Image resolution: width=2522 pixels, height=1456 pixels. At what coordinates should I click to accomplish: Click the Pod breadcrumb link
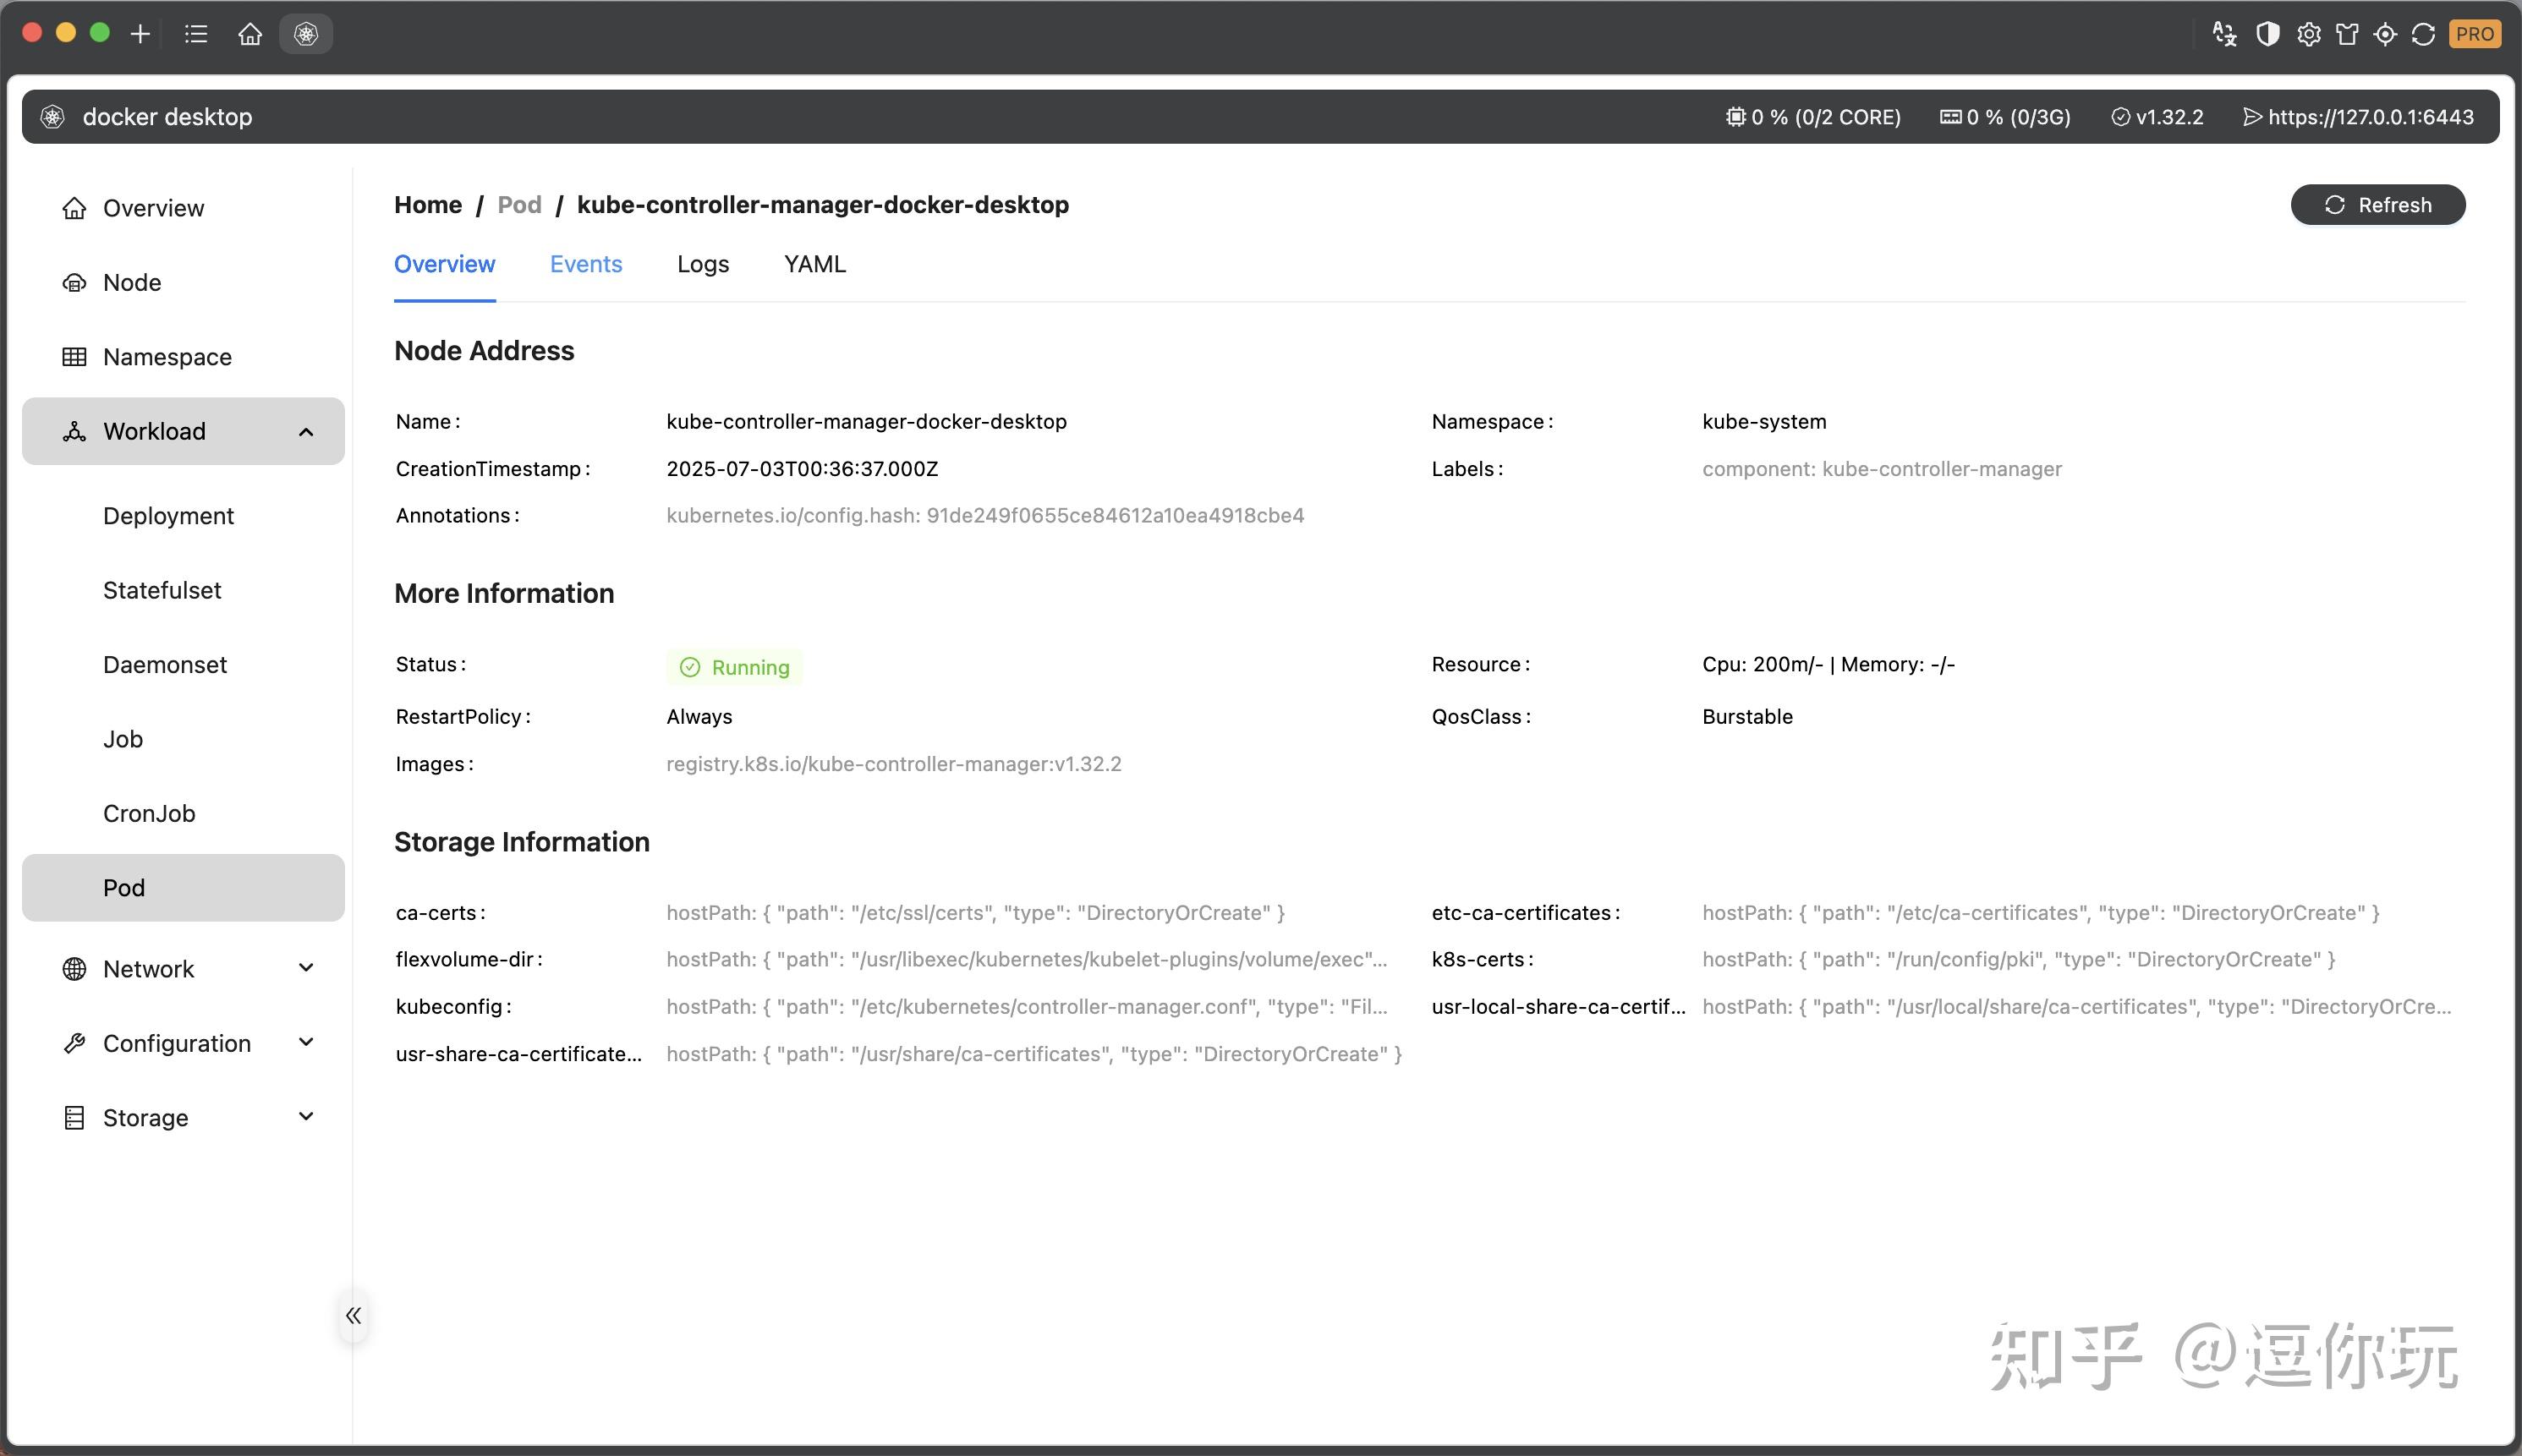pos(519,205)
